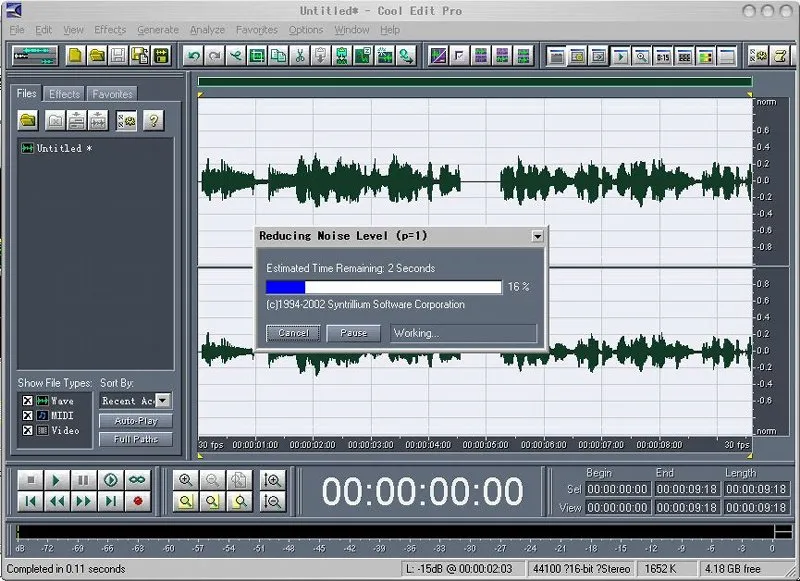Screen dimensions: 800x581
Task: Open the Help menu
Action: (x=390, y=30)
